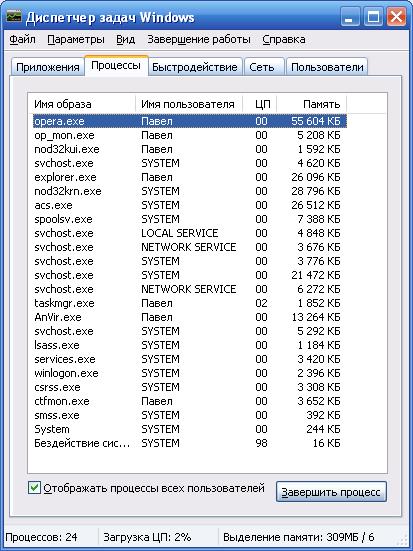This screenshot has width=413, height=551.
Task: Sort by the ЦП column header
Action: [x=260, y=104]
